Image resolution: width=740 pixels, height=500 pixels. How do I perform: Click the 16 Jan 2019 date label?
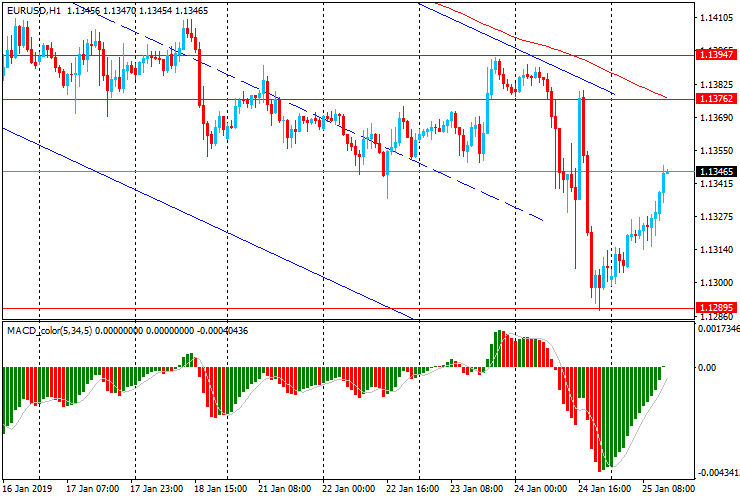click(x=27, y=489)
